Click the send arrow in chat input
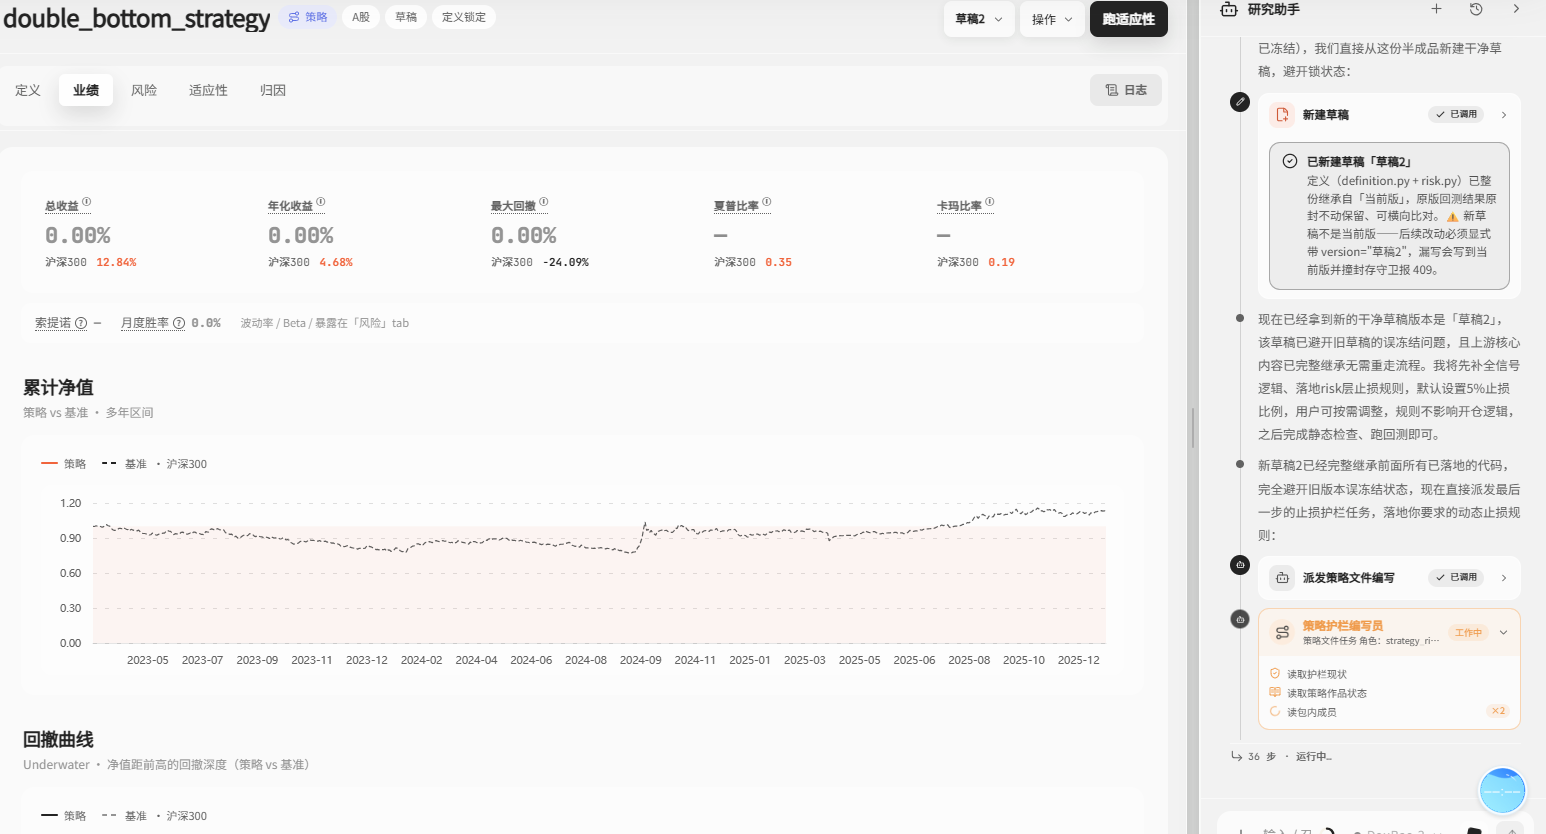Screen dimensions: 1546x834 click(x=1510, y=830)
